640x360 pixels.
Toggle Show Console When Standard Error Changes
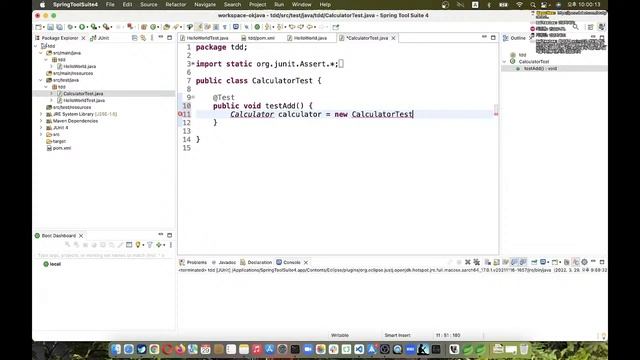click(523, 262)
